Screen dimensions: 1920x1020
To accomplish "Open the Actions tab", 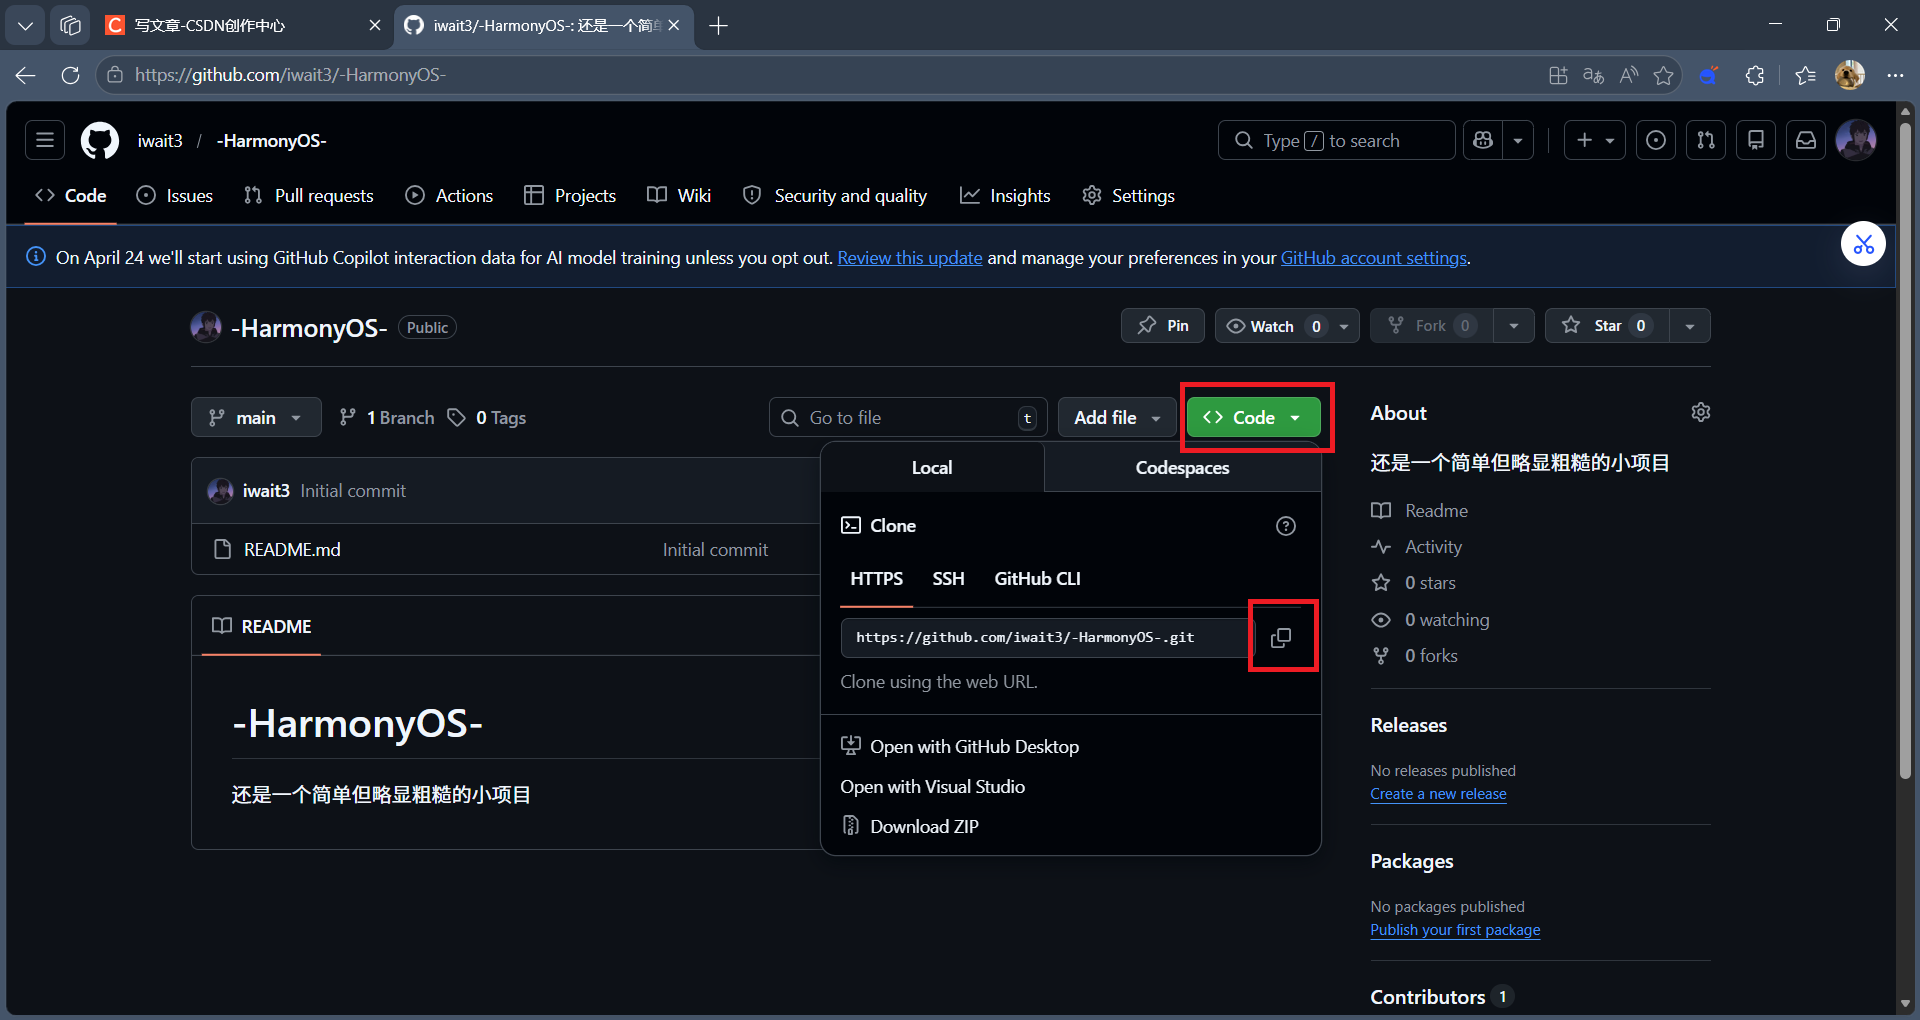I will click(449, 196).
